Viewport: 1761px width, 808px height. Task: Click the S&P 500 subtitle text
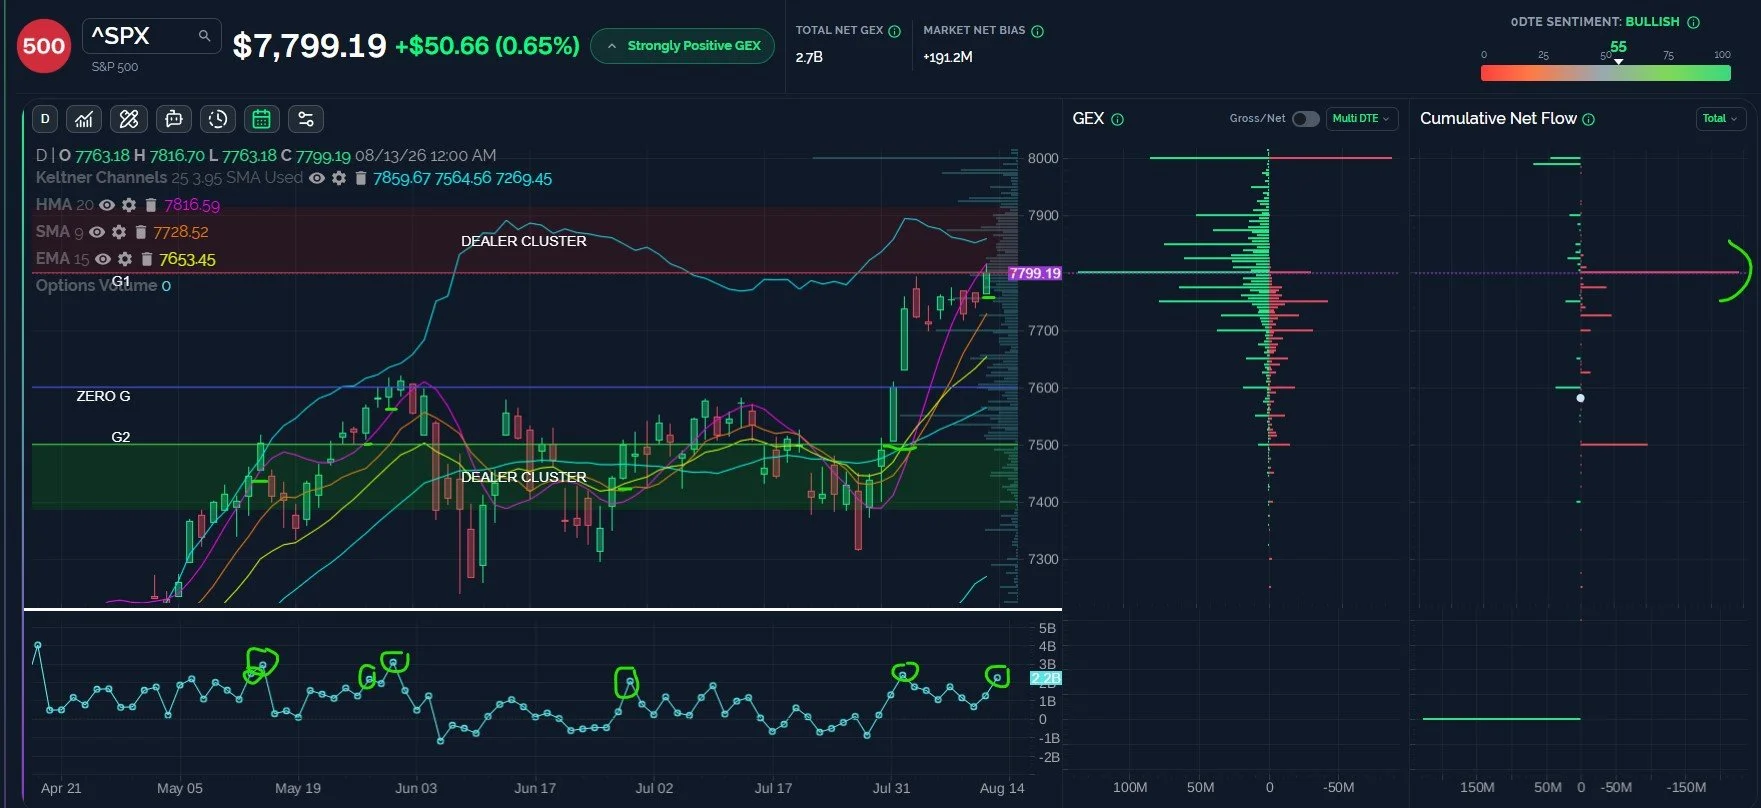pos(115,67)
